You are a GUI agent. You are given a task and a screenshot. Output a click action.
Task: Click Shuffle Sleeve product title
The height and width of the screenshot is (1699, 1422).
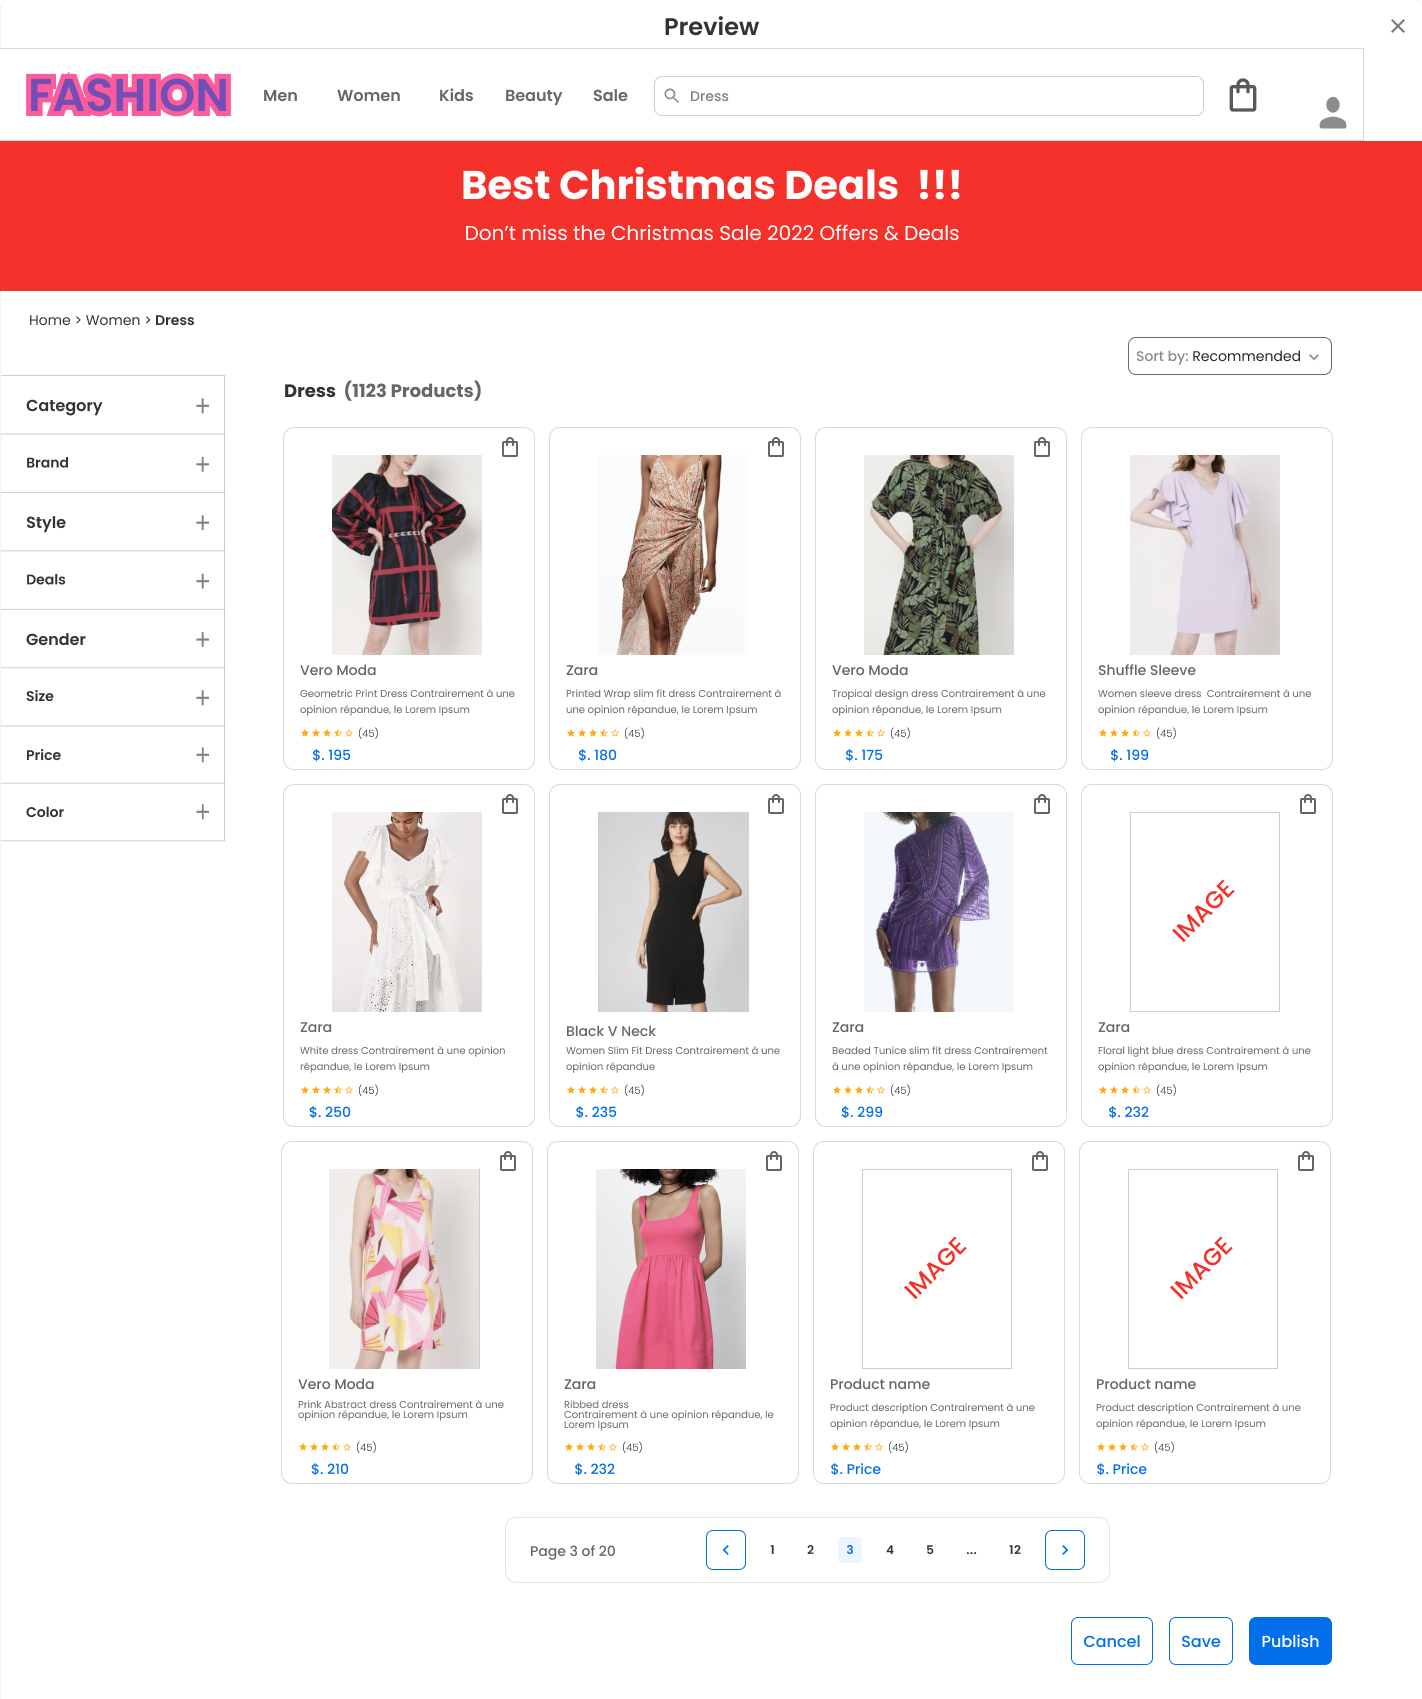(1147, 670)
